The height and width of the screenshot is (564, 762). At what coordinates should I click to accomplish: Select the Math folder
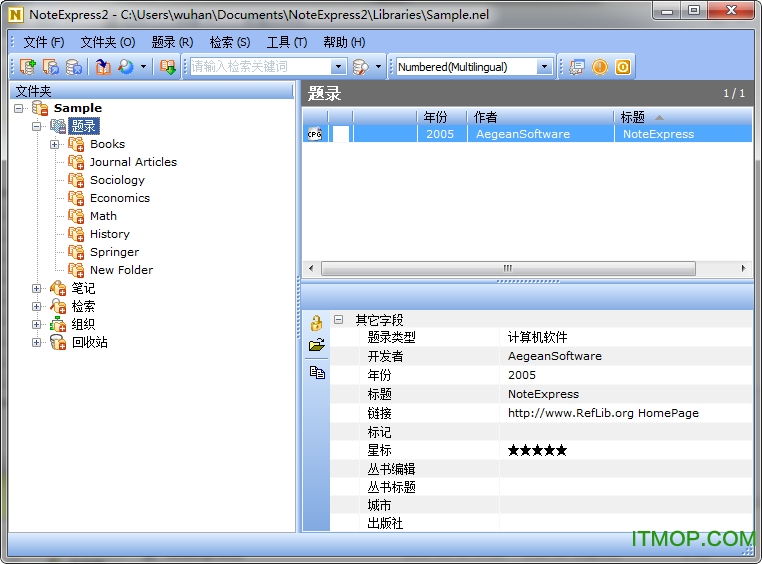(x=103, y=216)
